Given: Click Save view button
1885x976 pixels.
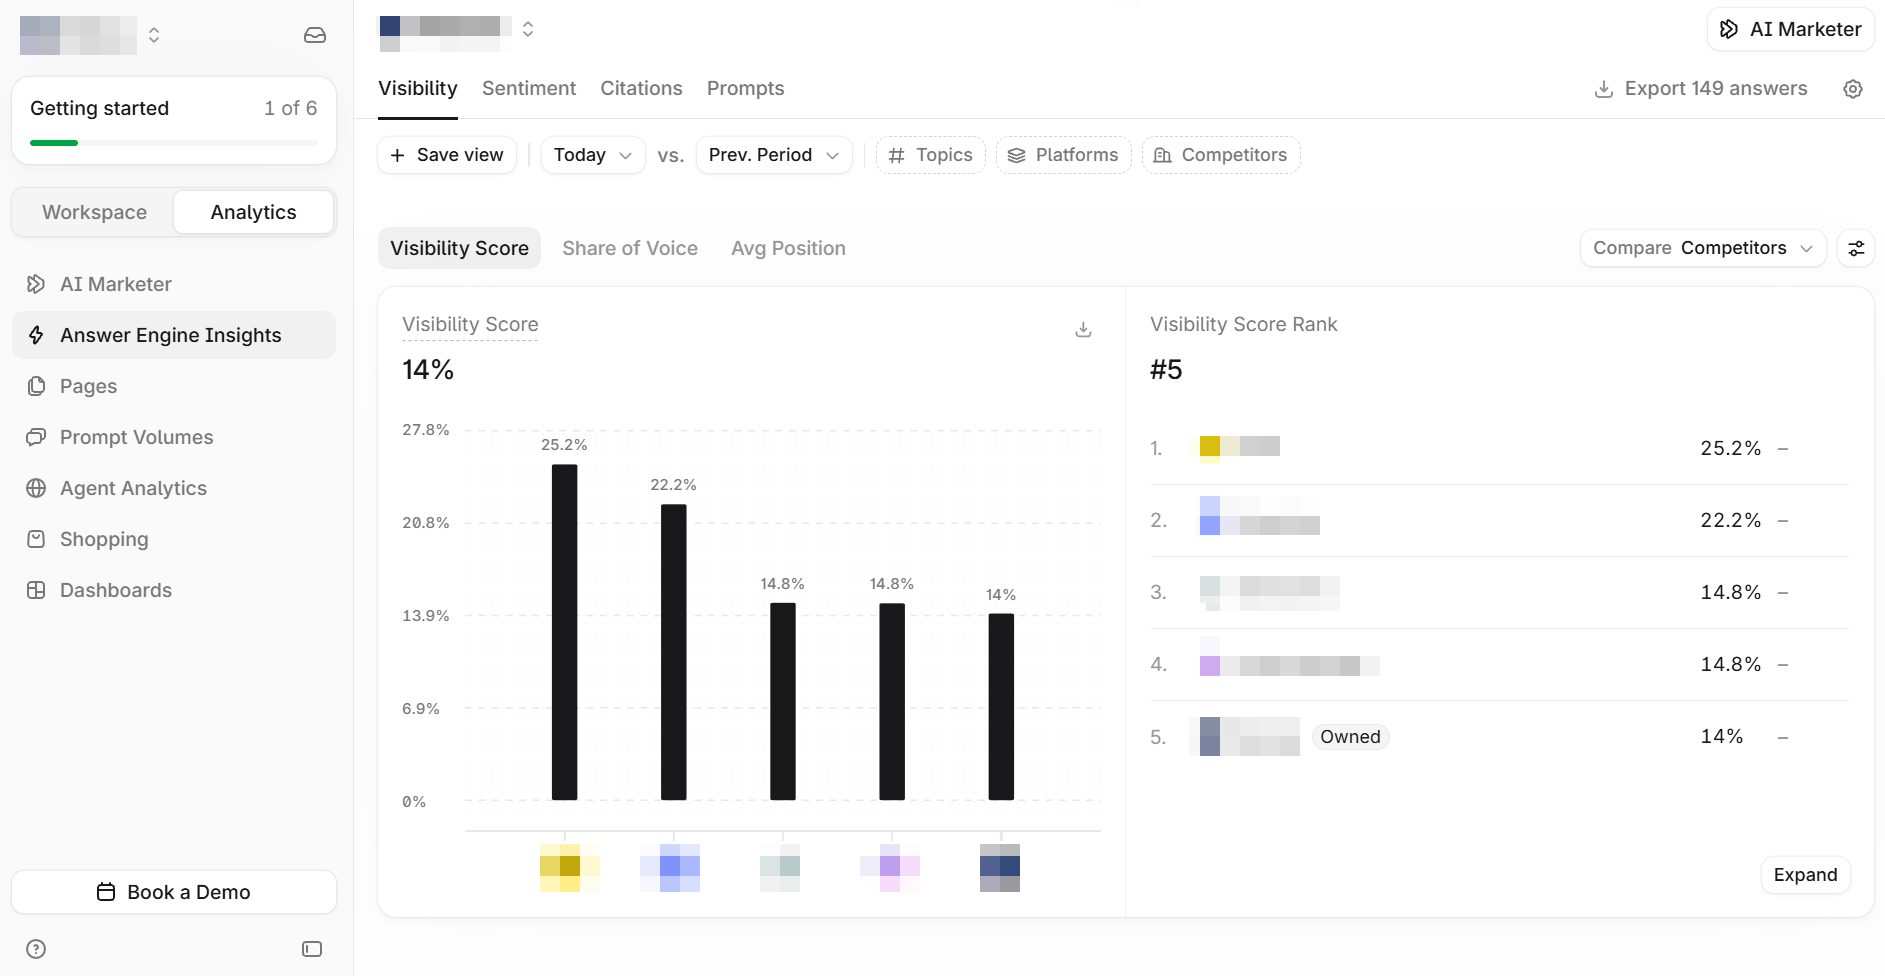Looking at the screenshot, I should 447,155.
